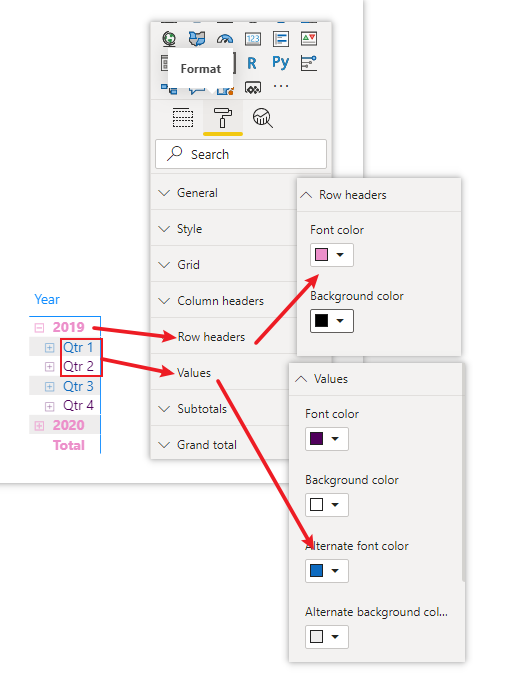Open Values Font color purple swatch

pyautogui.click(x=327, y=439)
